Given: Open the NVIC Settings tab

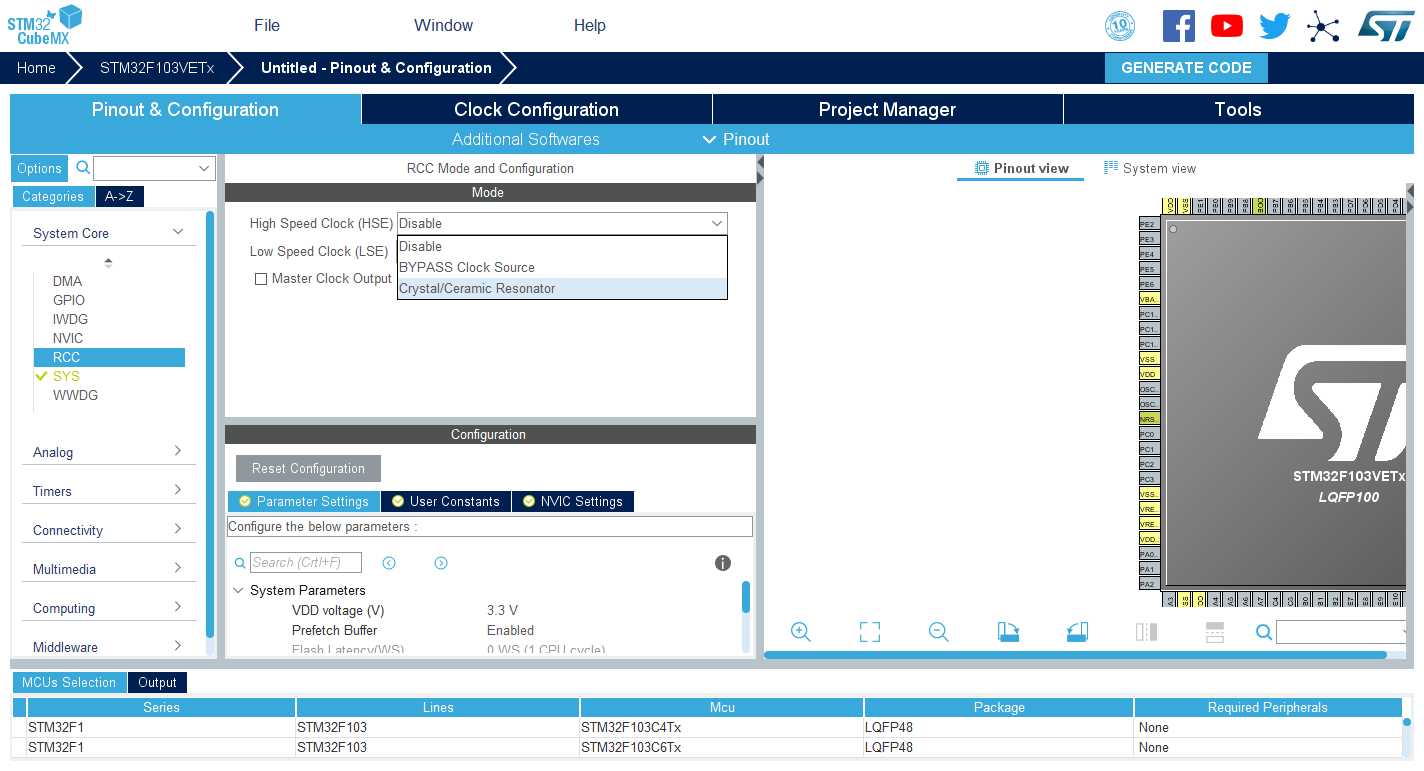Looking at the screenshot, I should [572, 501].
